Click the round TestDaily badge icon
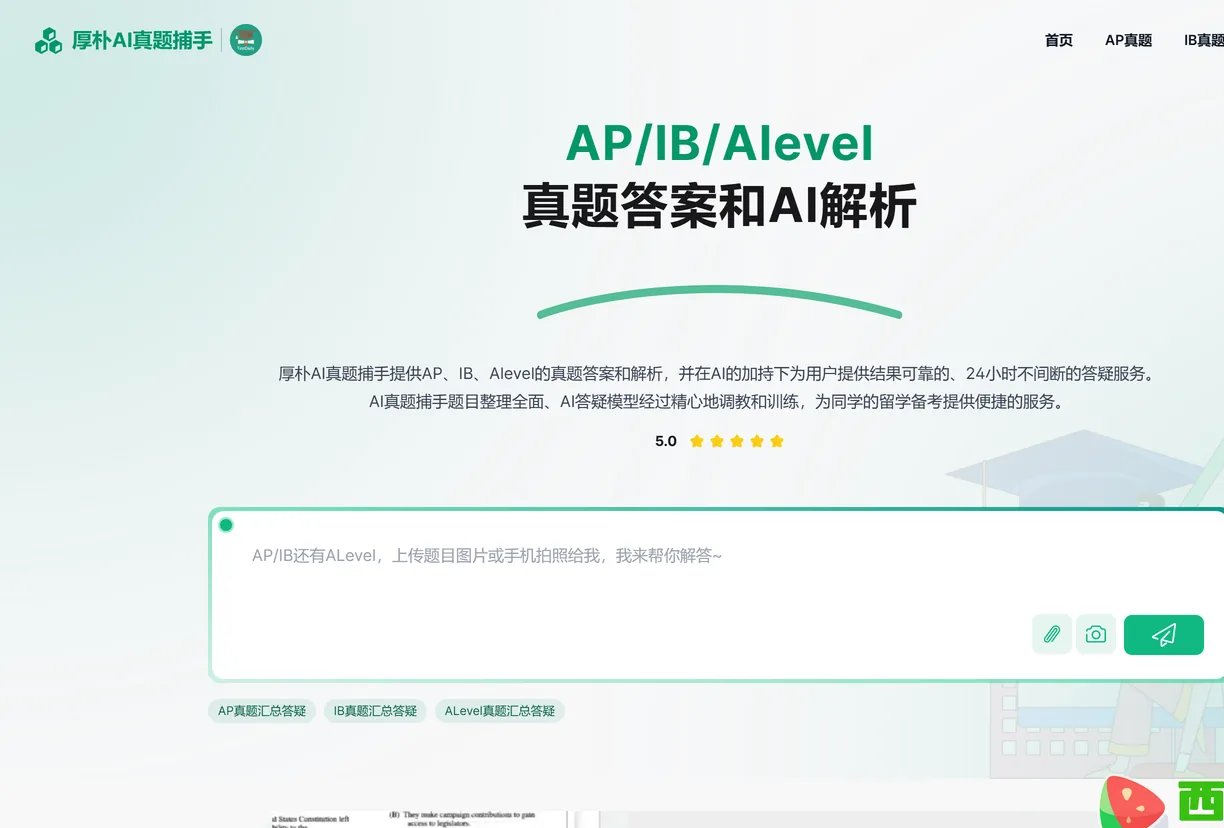Image resolution: width=1224 pixels, height=828 pixels. (246, 40)
